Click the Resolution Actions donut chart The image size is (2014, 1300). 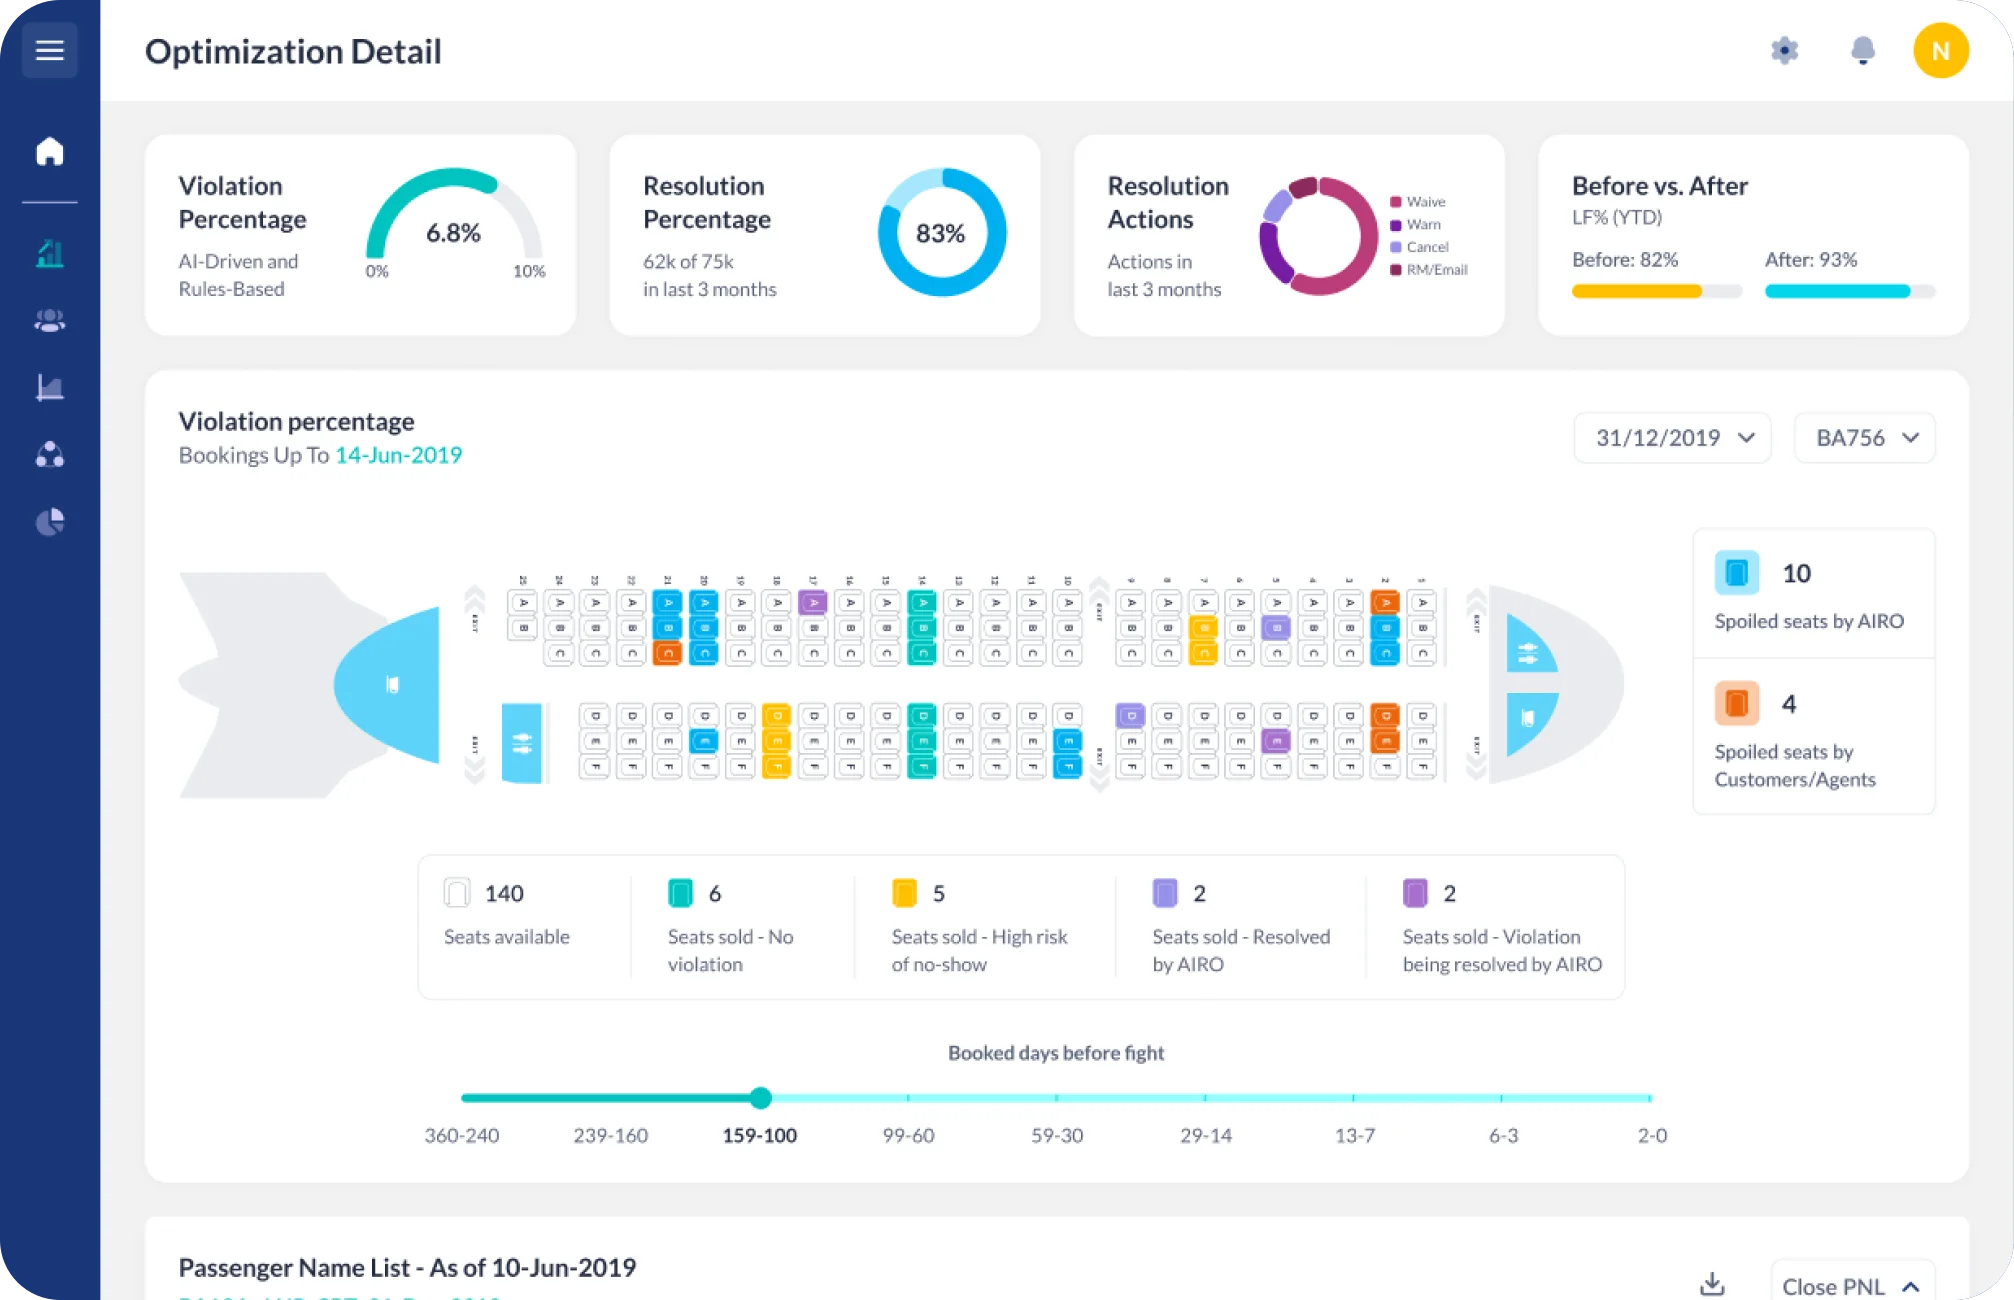pos(1318,236)
